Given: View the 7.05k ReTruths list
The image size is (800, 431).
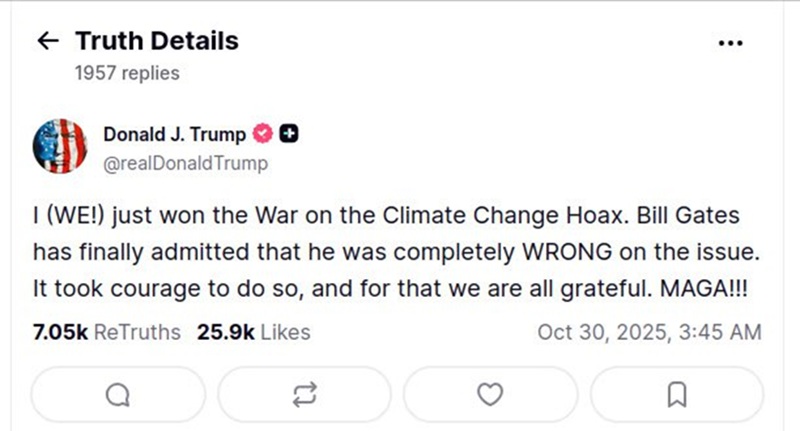Looking at the screenshot, I should point(106,332).
